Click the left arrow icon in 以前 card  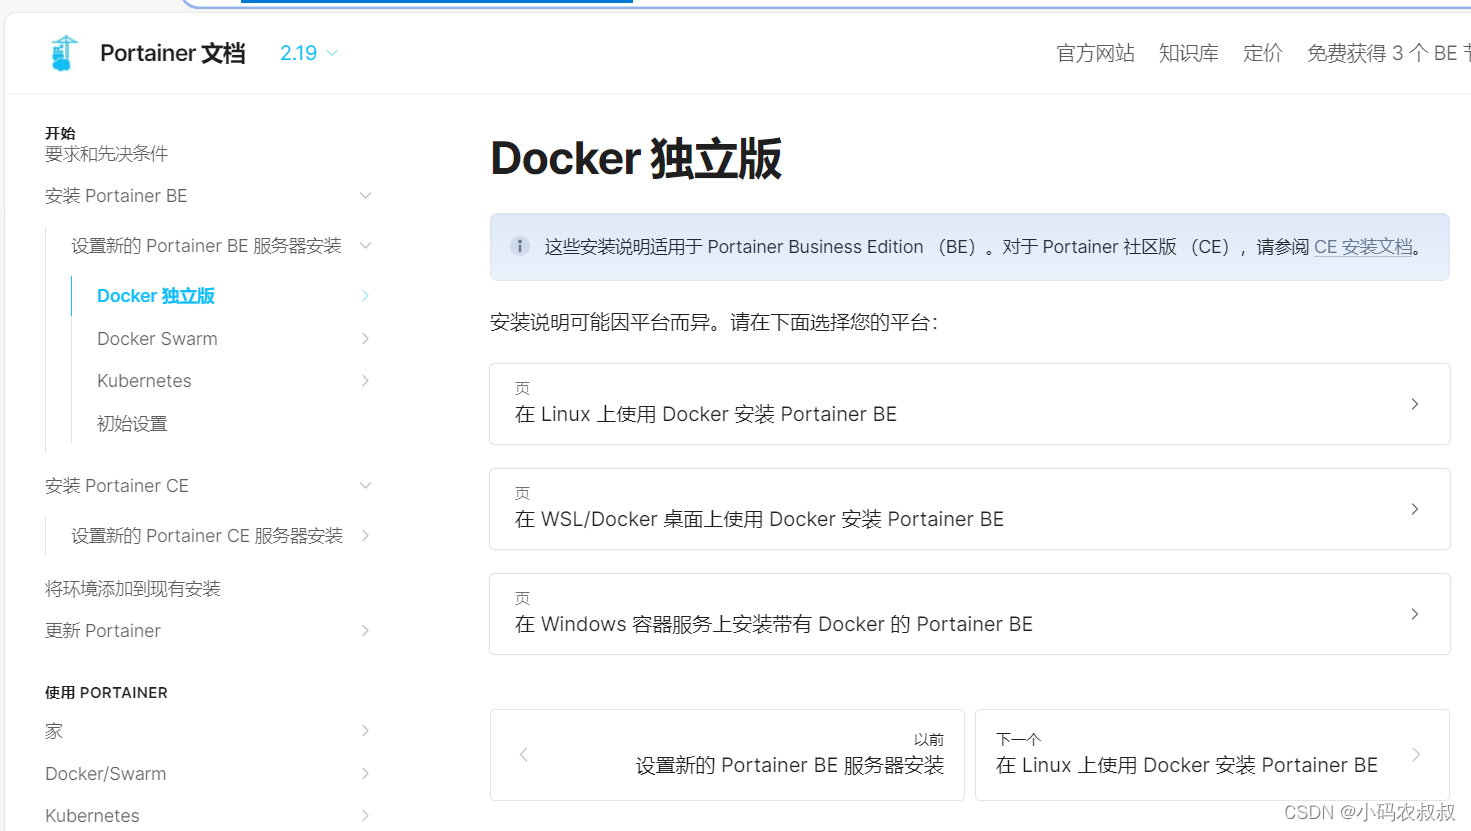(524, 755)
